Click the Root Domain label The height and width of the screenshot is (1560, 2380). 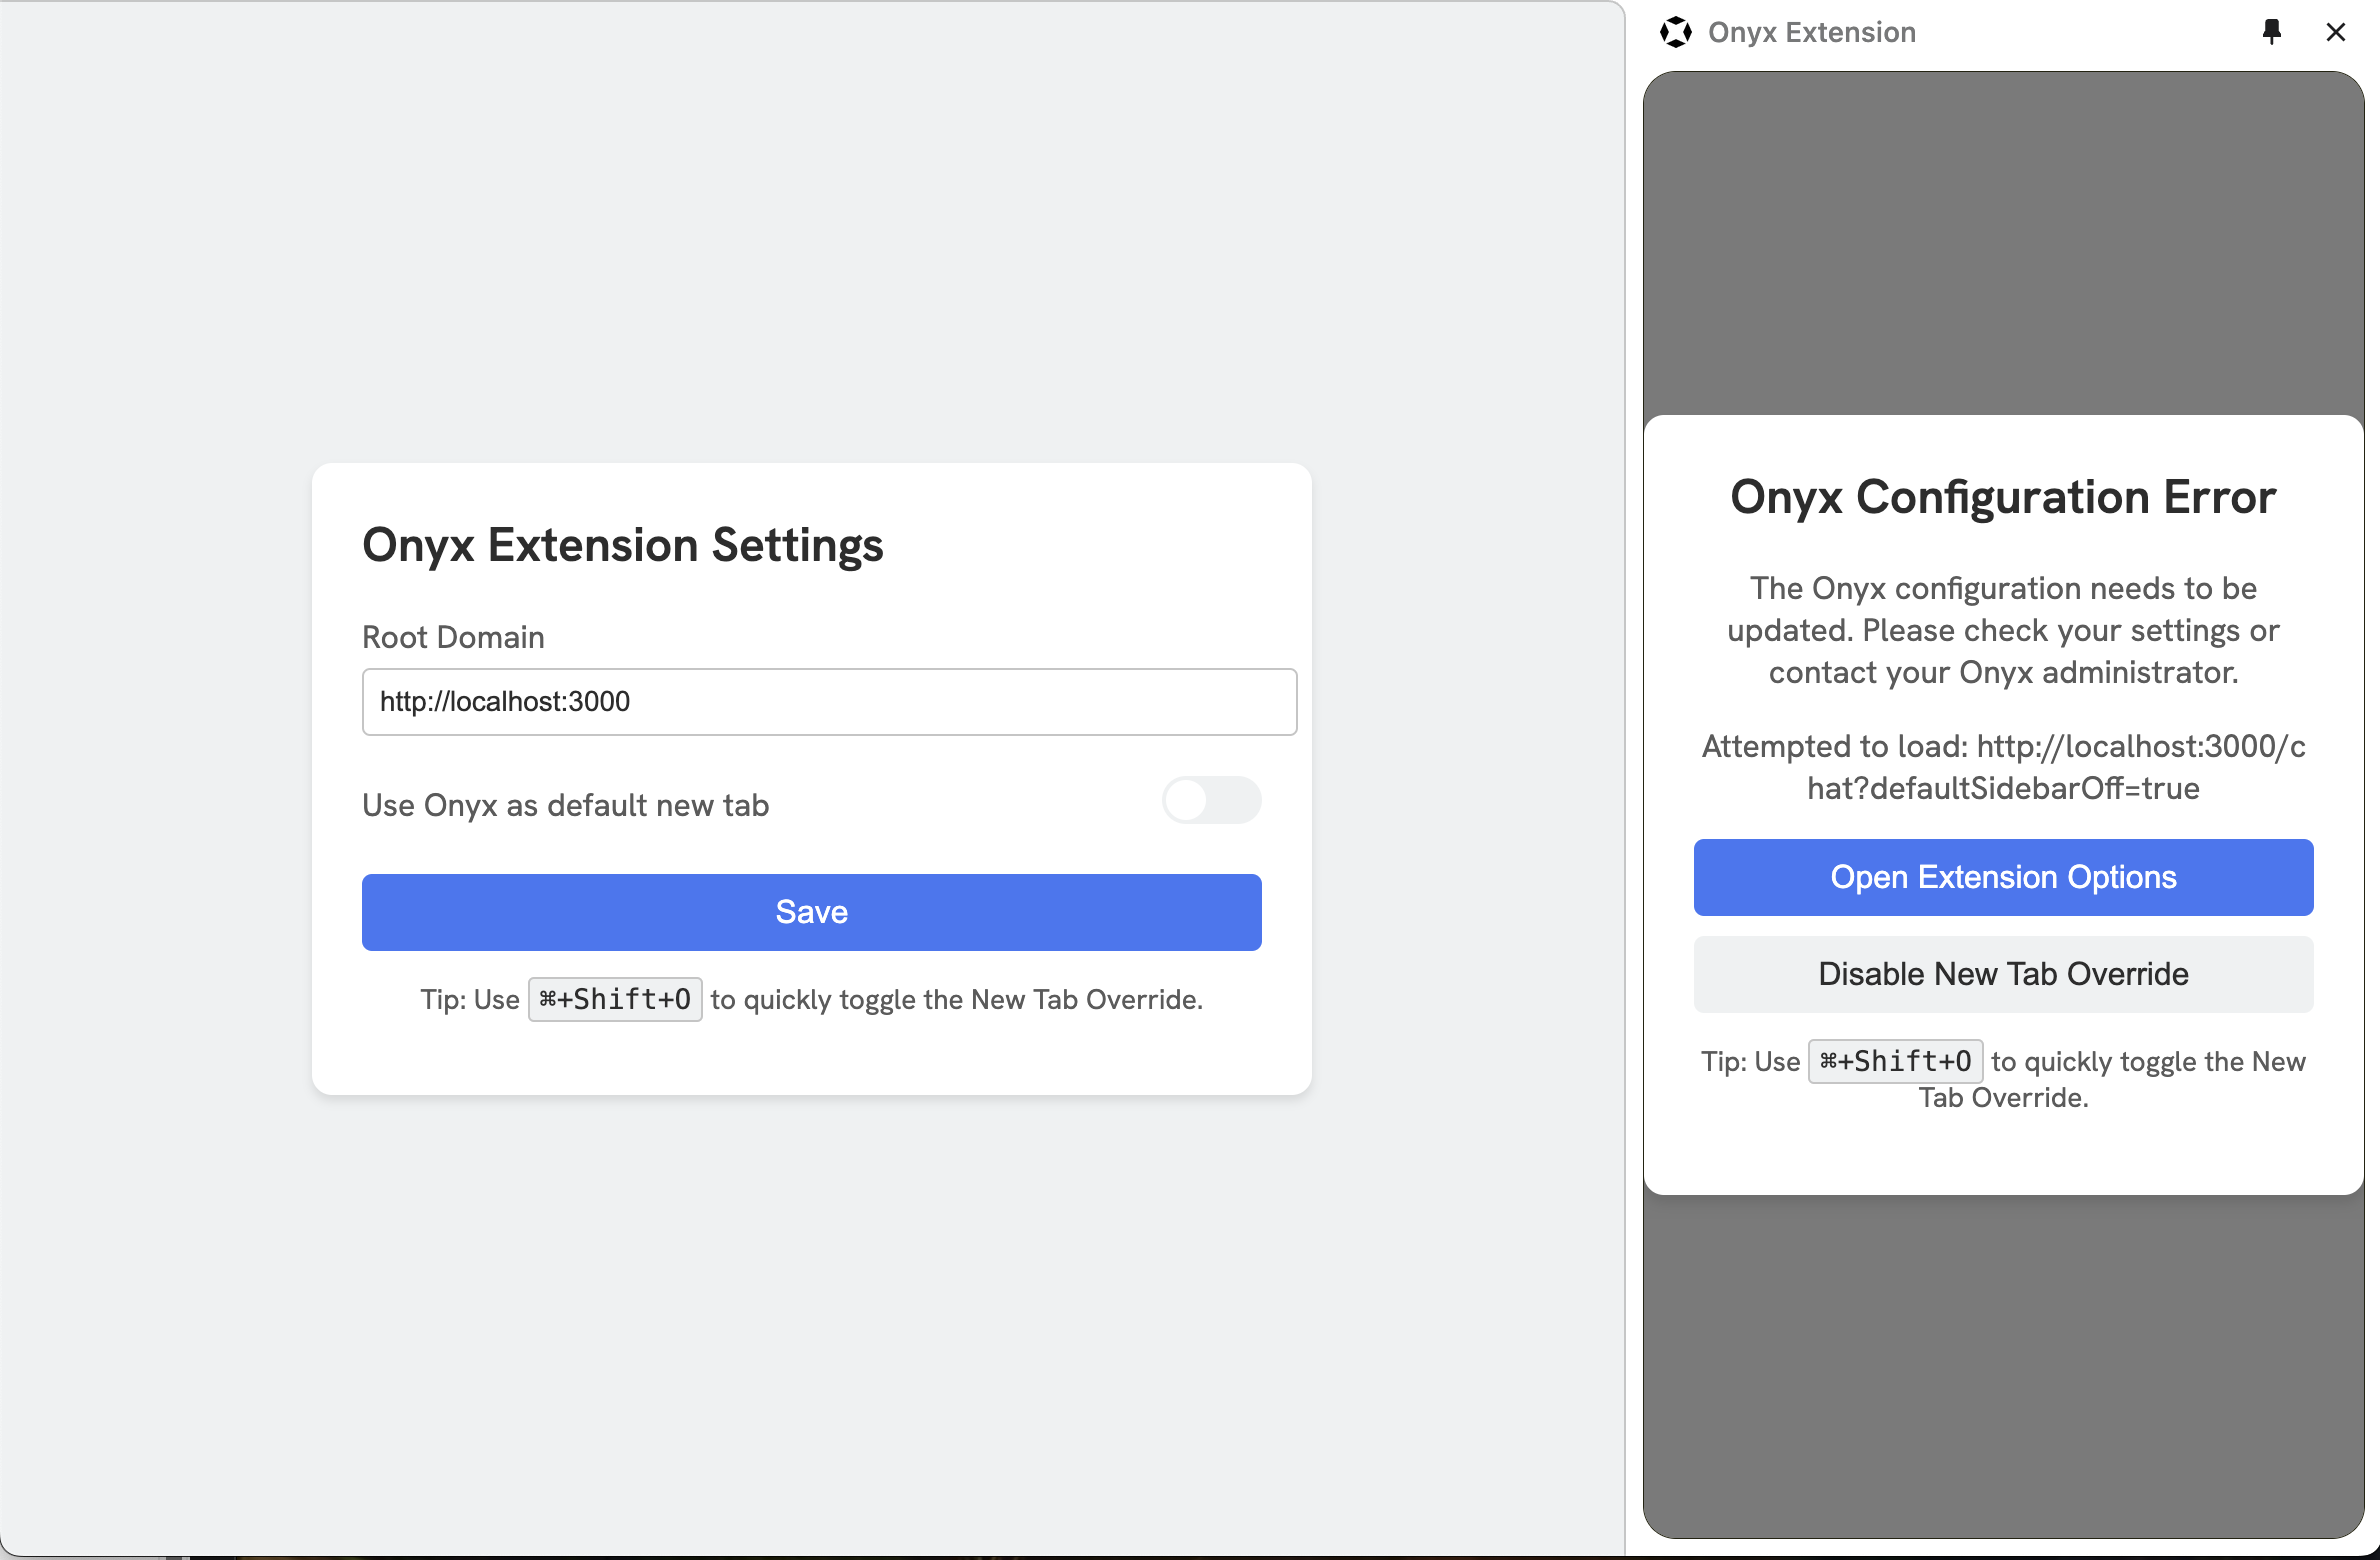(453, 637)
